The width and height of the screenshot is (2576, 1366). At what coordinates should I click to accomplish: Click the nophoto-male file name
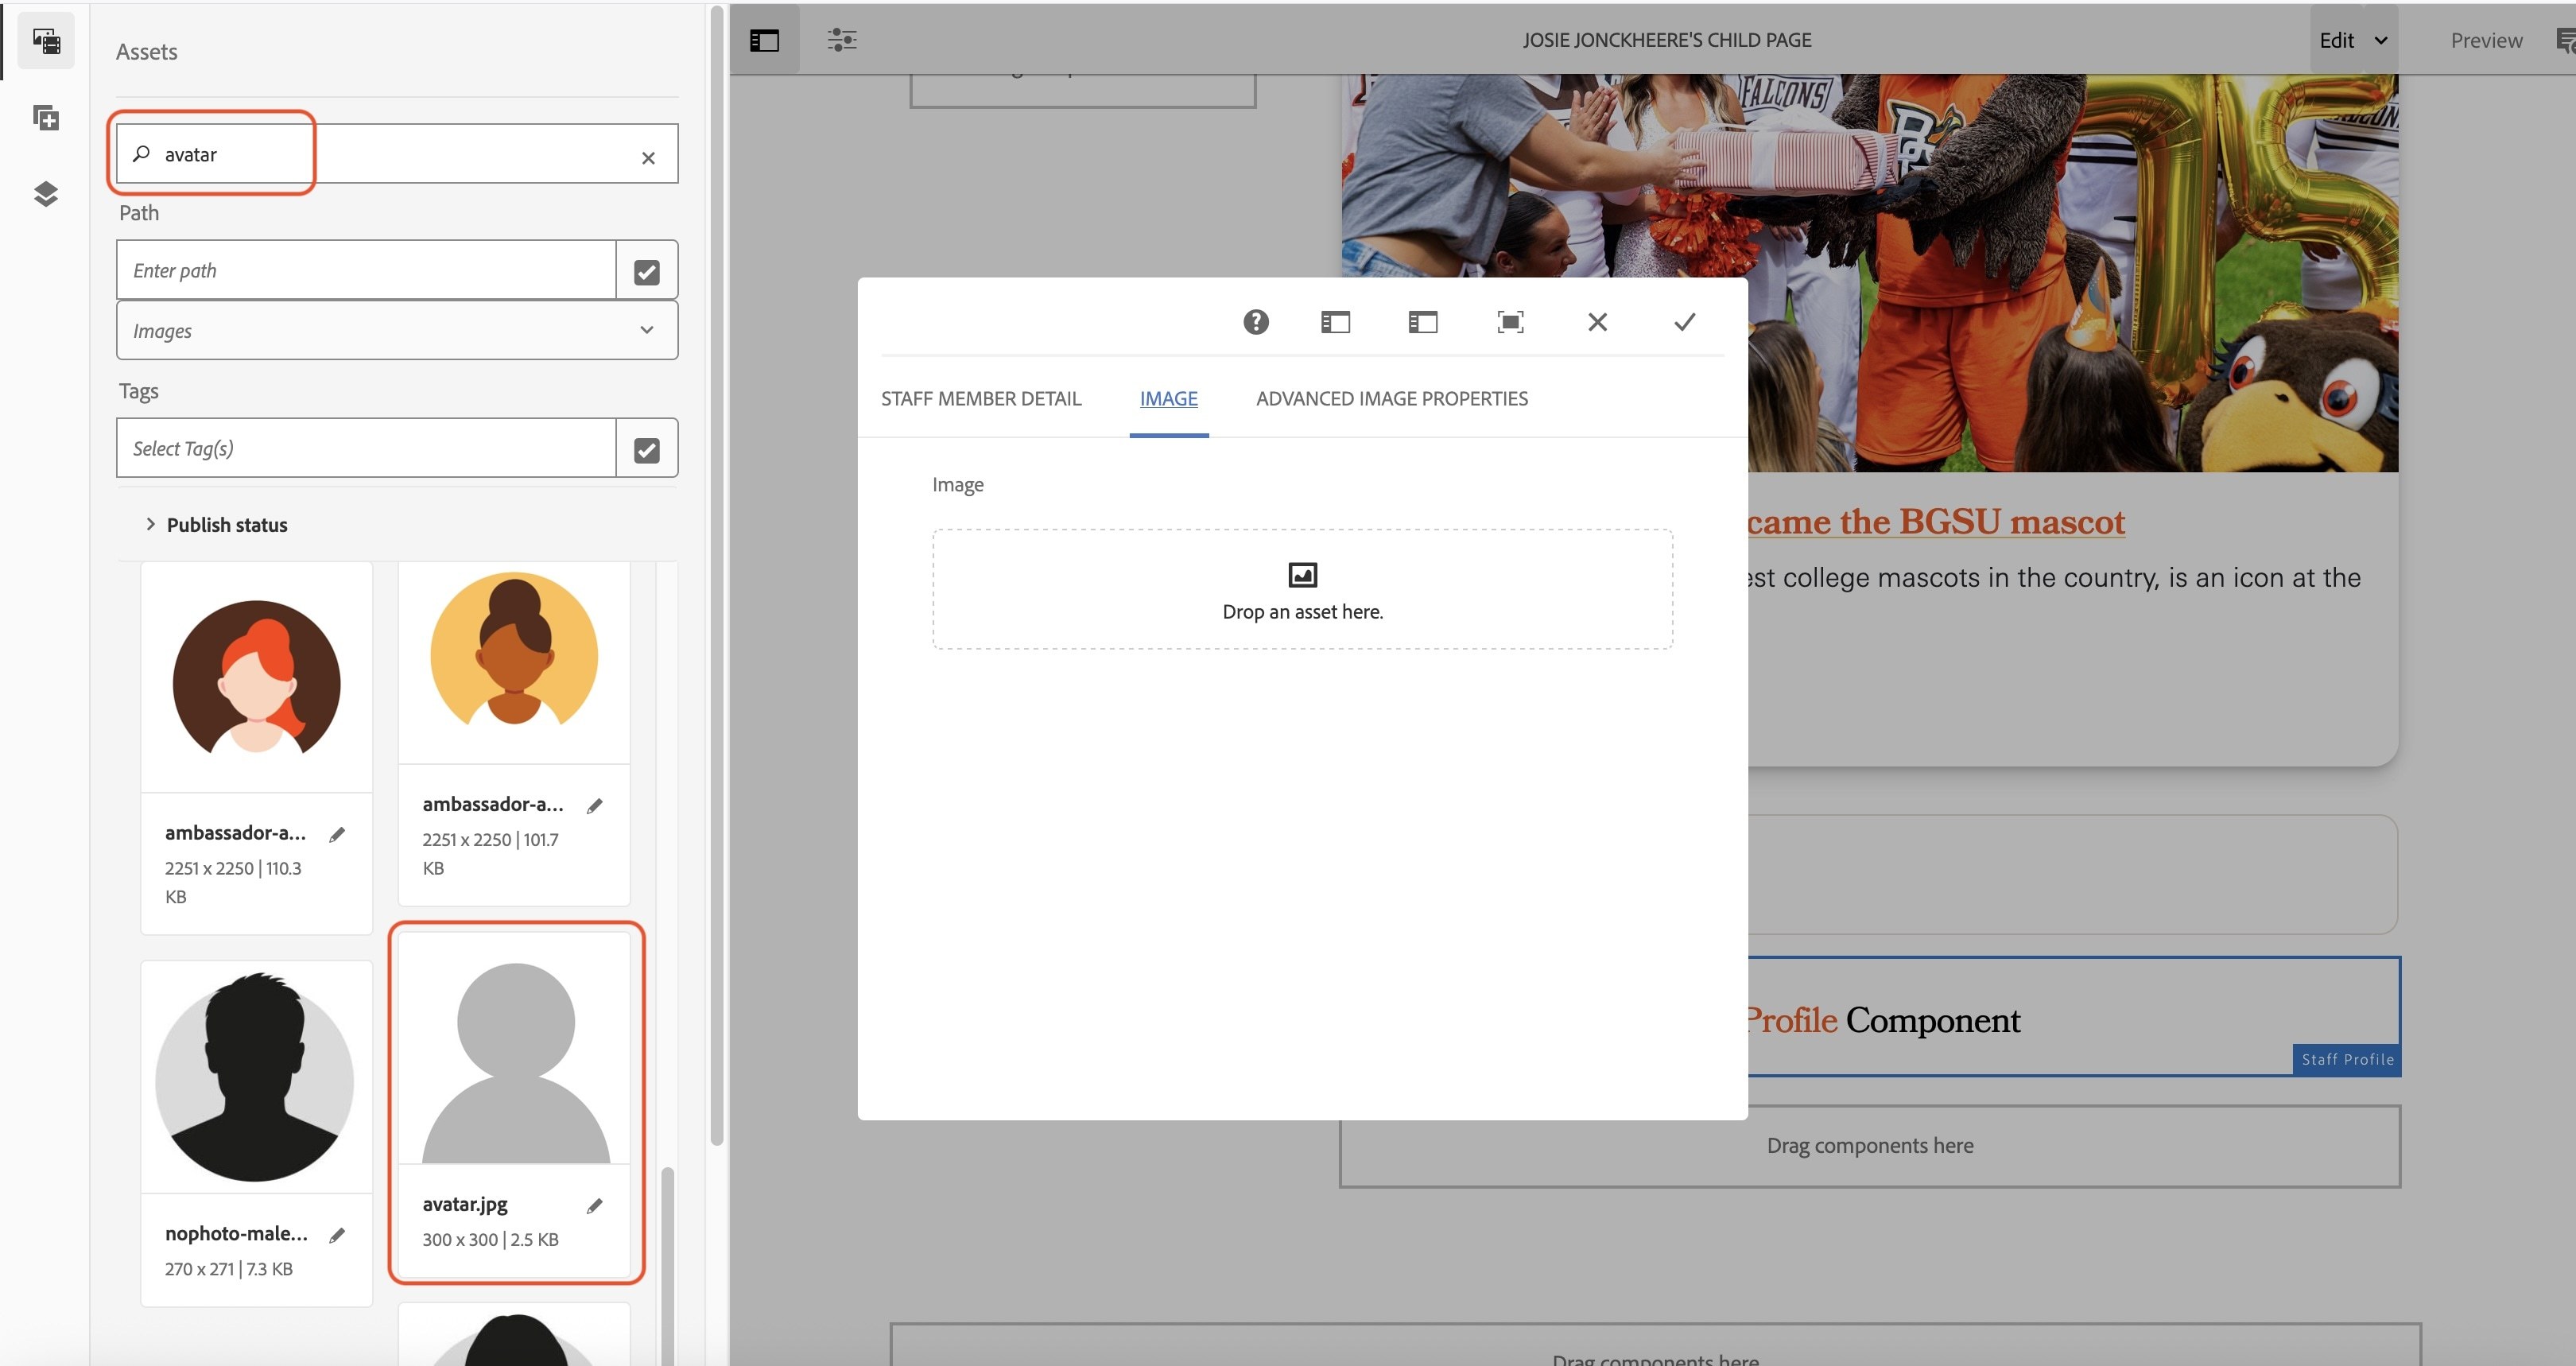(x=237, y=1233)
